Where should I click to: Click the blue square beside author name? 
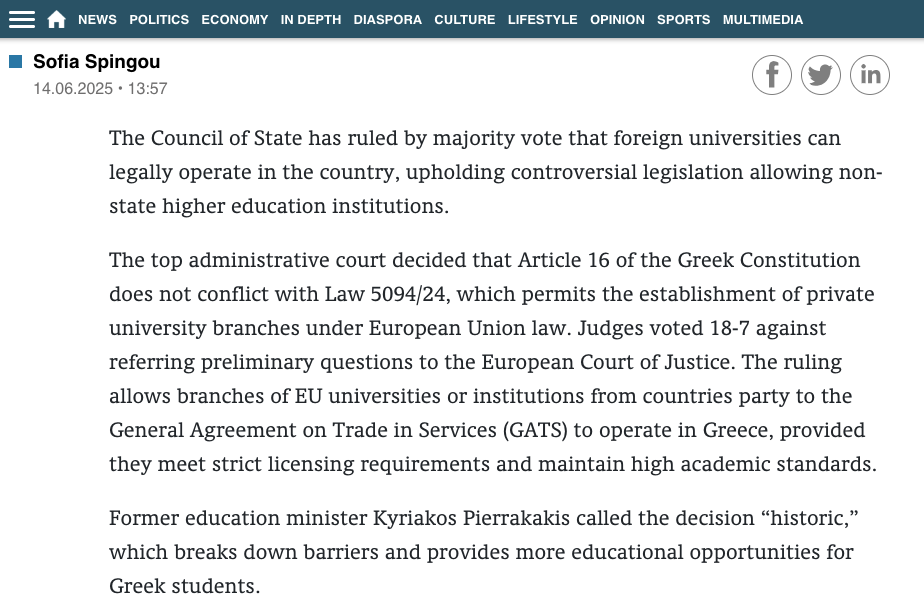16,62
